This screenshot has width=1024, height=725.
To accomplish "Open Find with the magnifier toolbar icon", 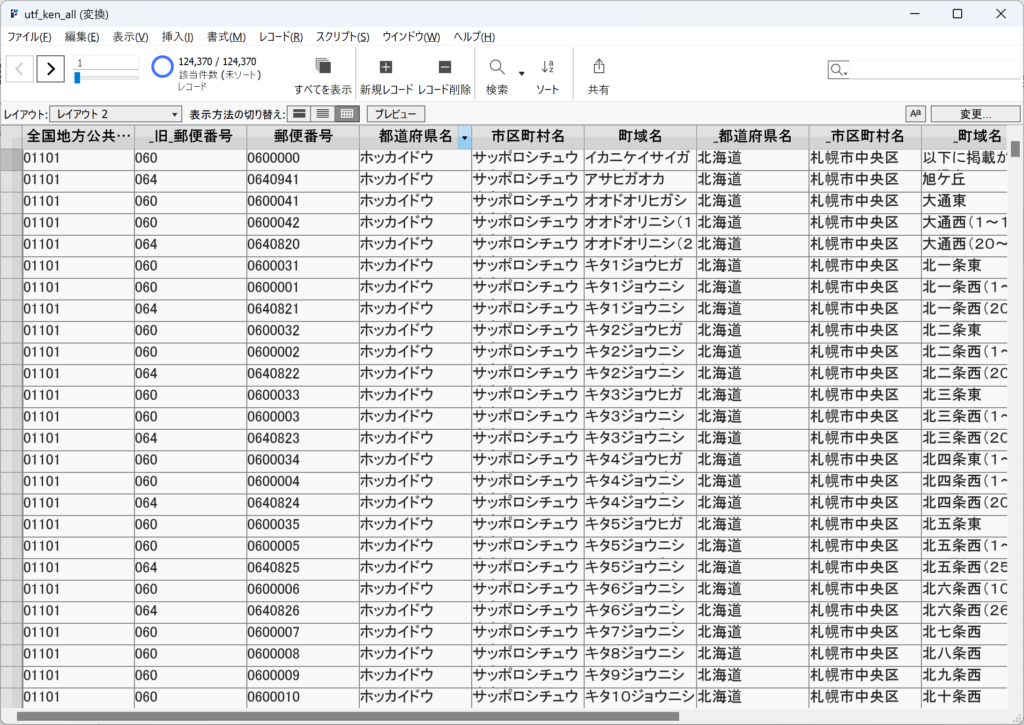I will [x=496, y=67].
